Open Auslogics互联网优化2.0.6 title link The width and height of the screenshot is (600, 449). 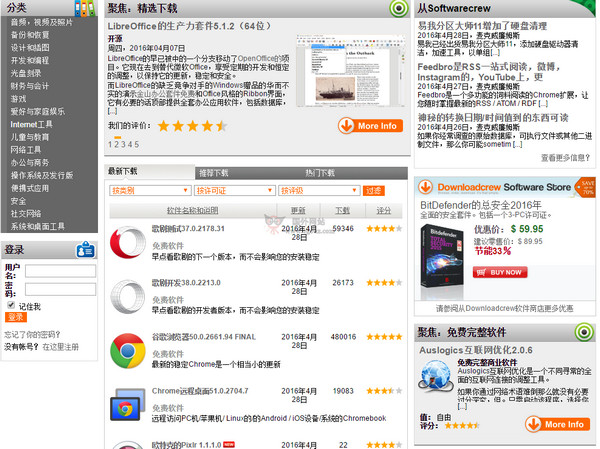[476, 350]
